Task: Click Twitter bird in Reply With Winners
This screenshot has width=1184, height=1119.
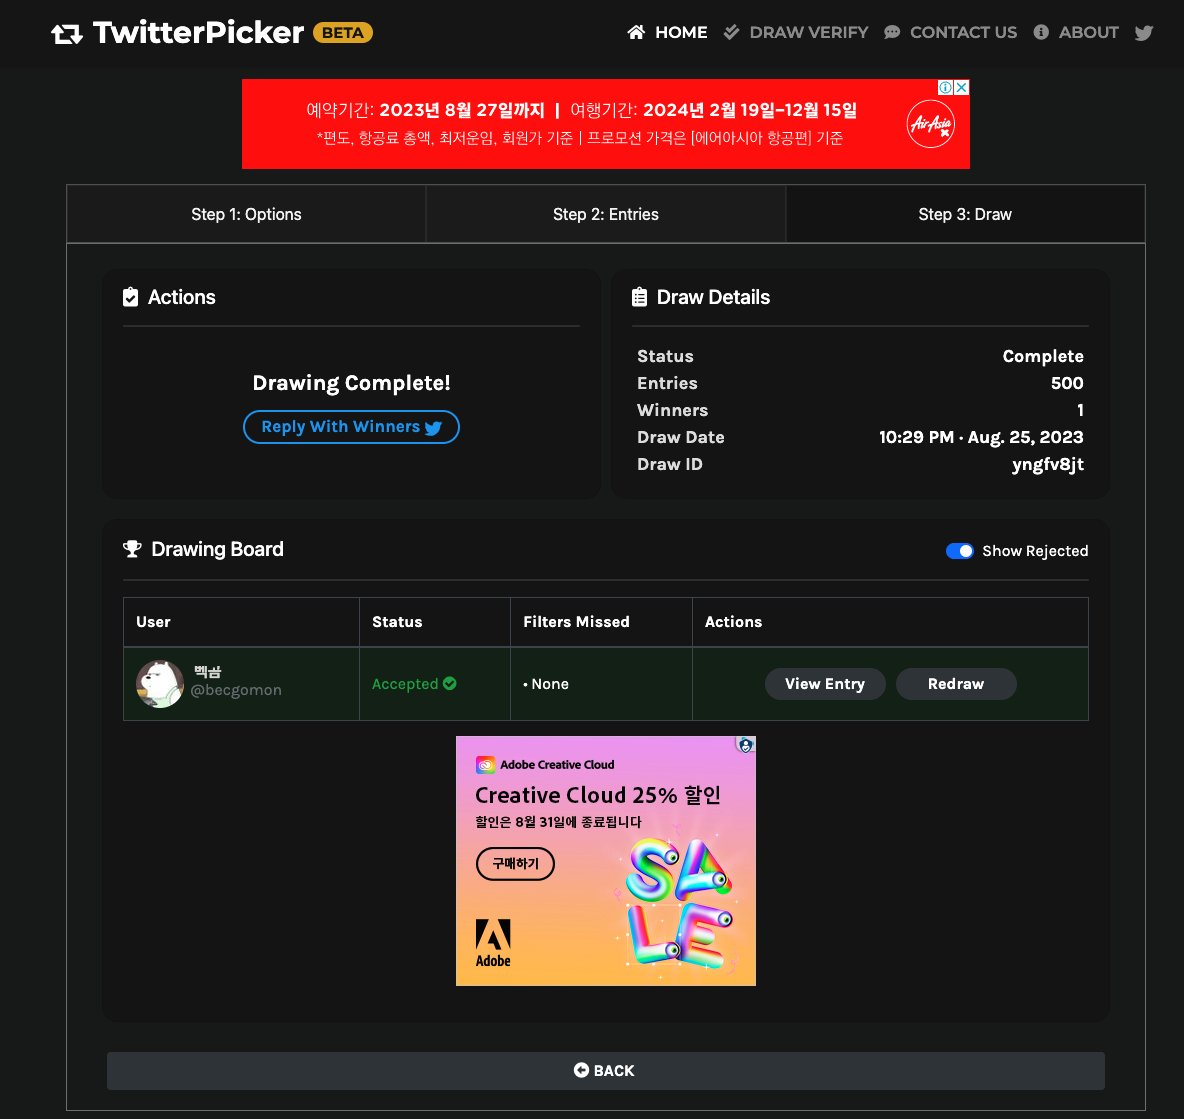Action: tap(433, 428)
